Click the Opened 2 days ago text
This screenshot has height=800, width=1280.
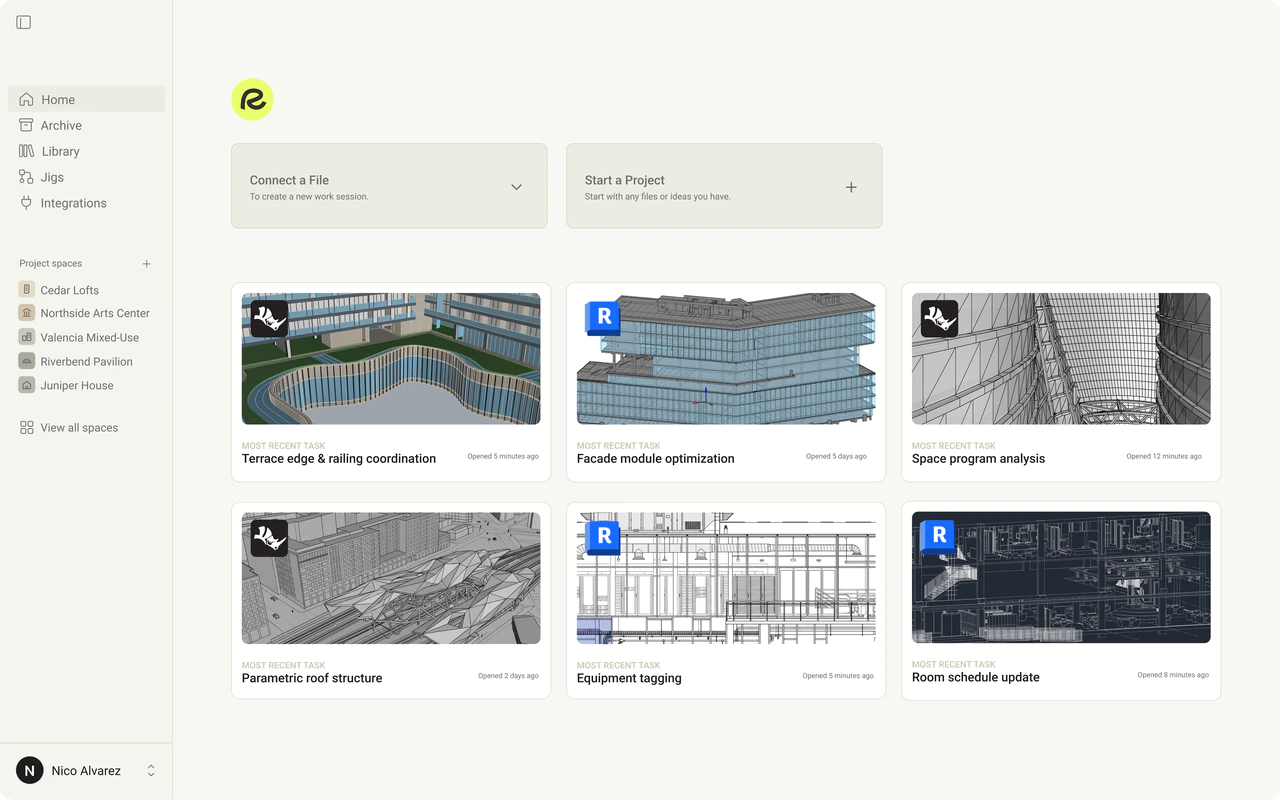508,676
